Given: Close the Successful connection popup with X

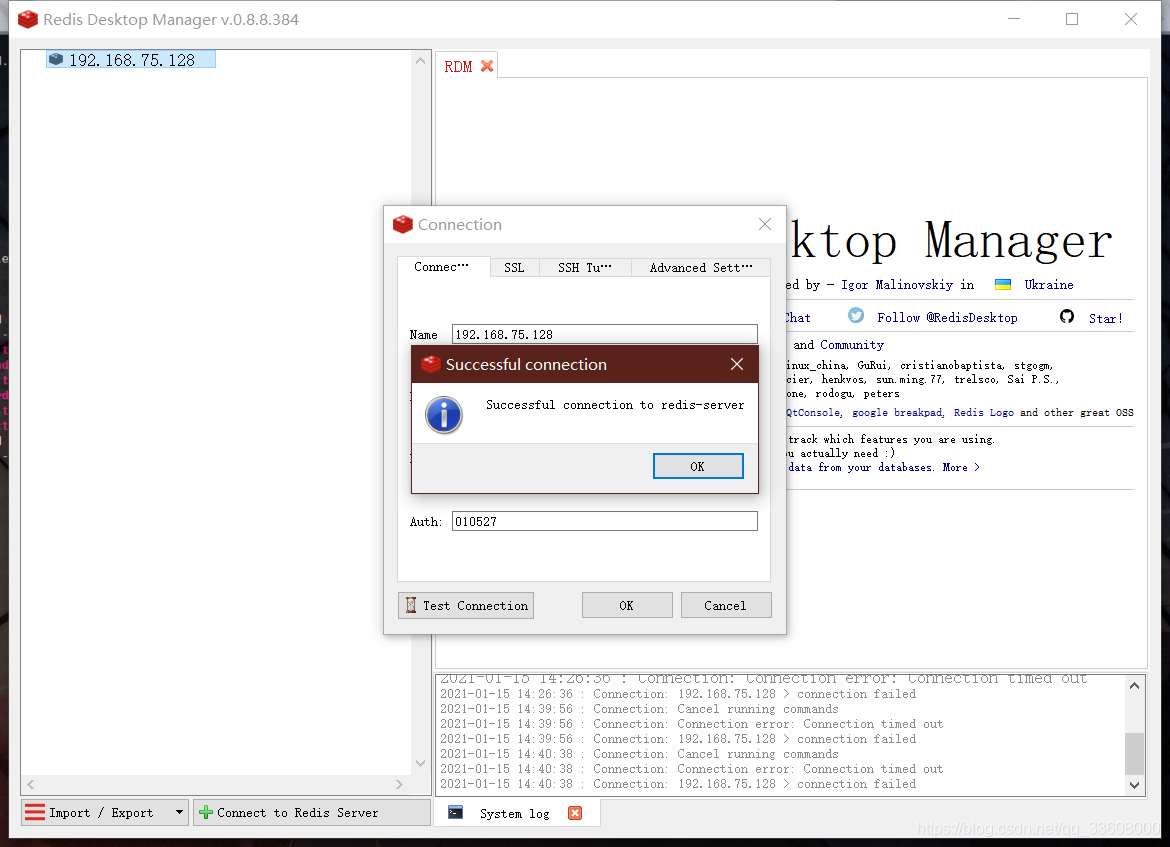Looking at the screenshot, I should (x=736, y=364).
